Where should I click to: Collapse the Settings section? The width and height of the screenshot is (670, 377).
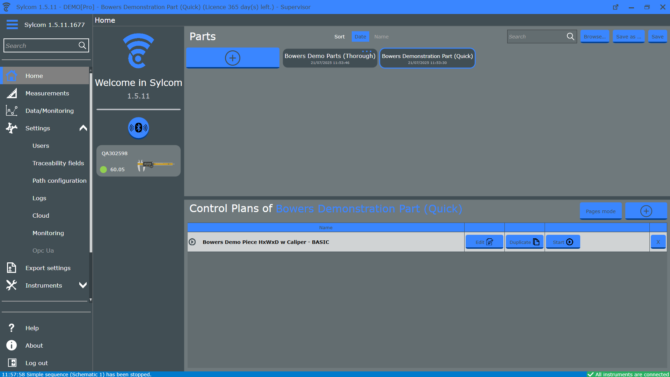(x=83, y=128)
